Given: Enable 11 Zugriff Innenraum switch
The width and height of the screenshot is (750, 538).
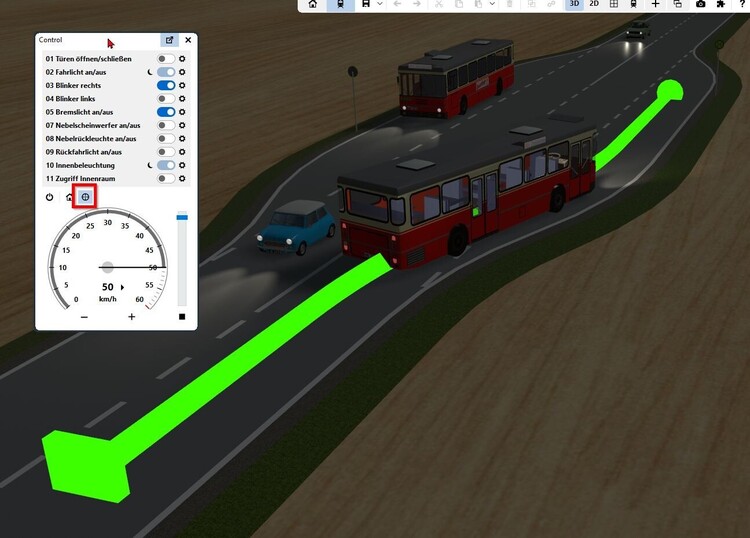Looking at the screenshot, I should pos(166,178).
